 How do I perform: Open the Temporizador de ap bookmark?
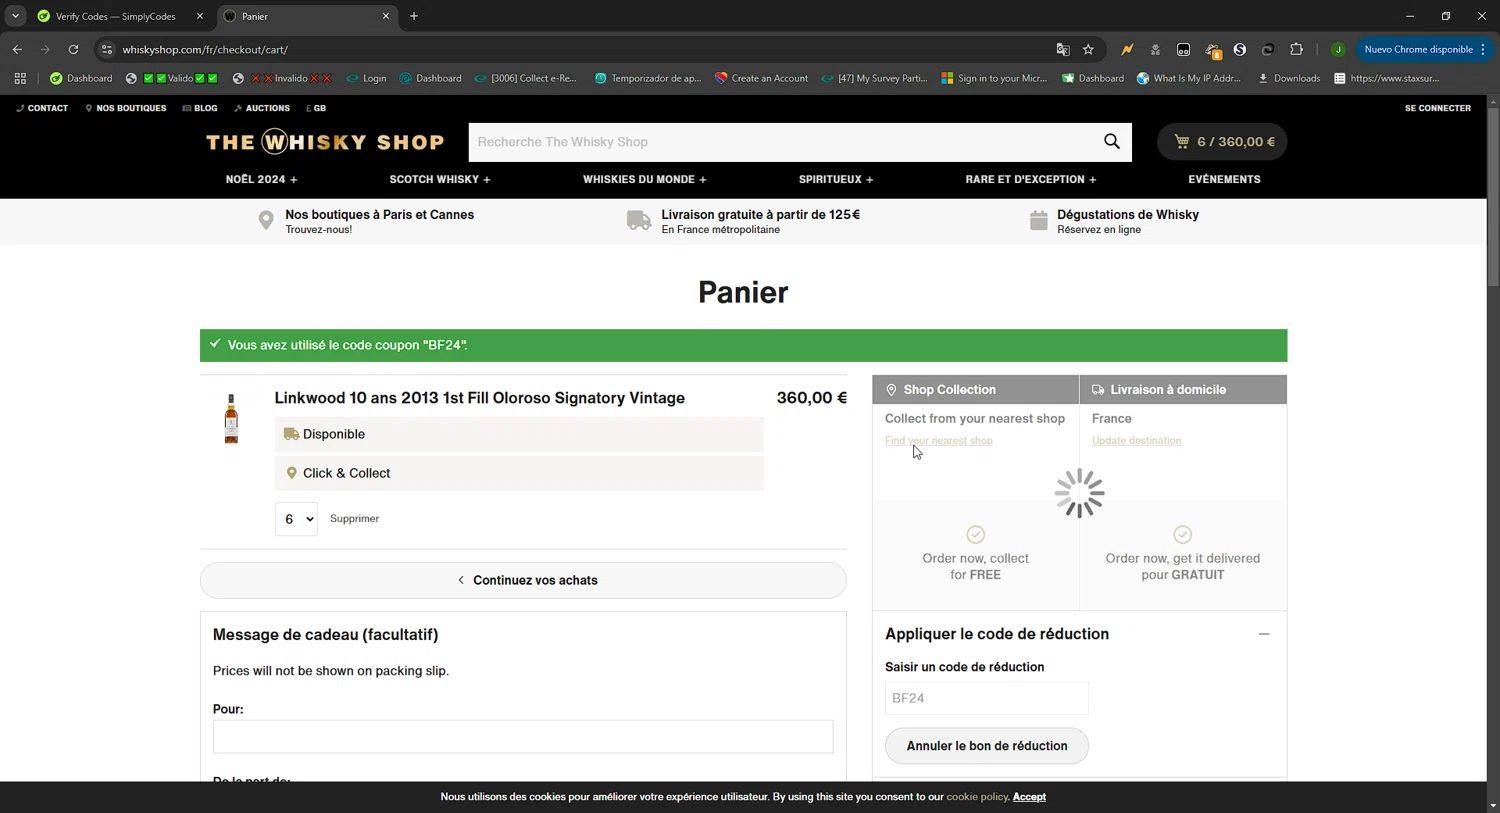(x=648, y=78)
